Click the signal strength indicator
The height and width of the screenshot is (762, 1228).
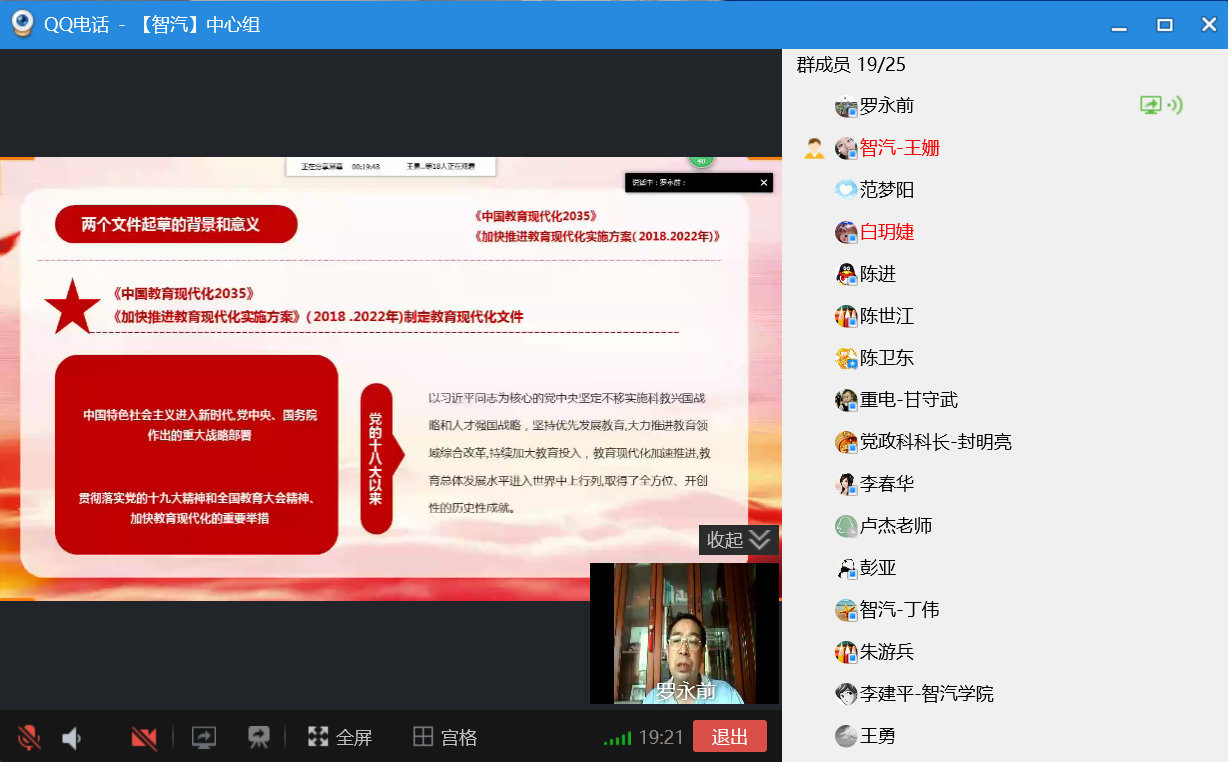click(x=617, y=739)
